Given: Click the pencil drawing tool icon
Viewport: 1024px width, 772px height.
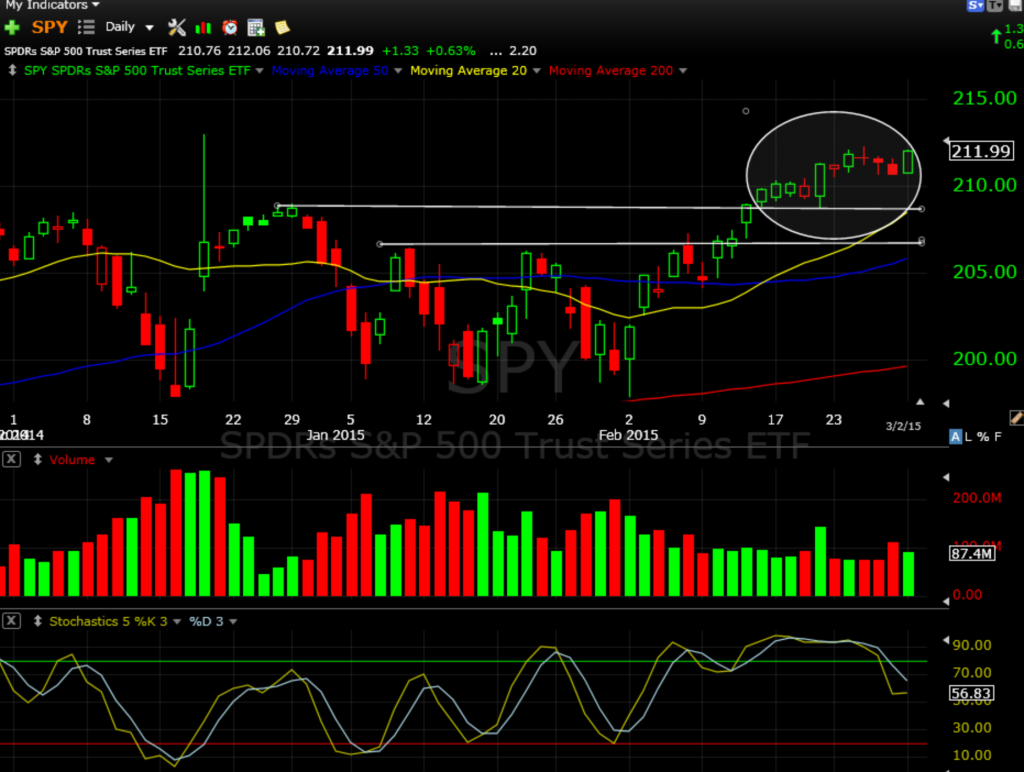Looking at the screenshot, I should coord(1016,418).
